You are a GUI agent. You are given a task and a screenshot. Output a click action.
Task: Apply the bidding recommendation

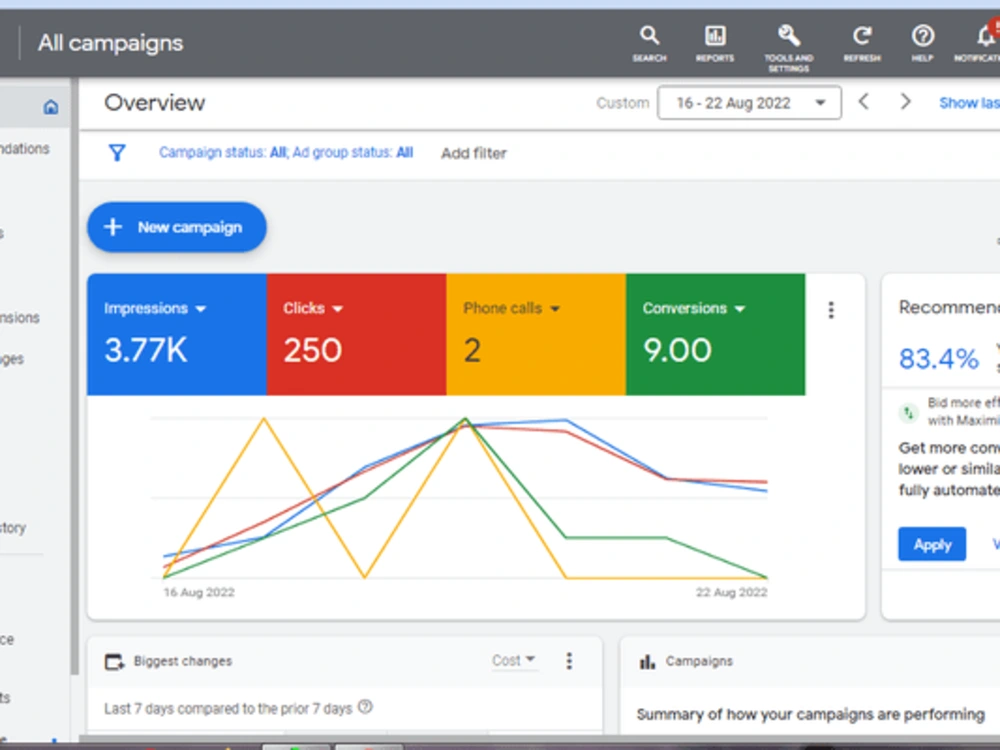pos(932,544)
